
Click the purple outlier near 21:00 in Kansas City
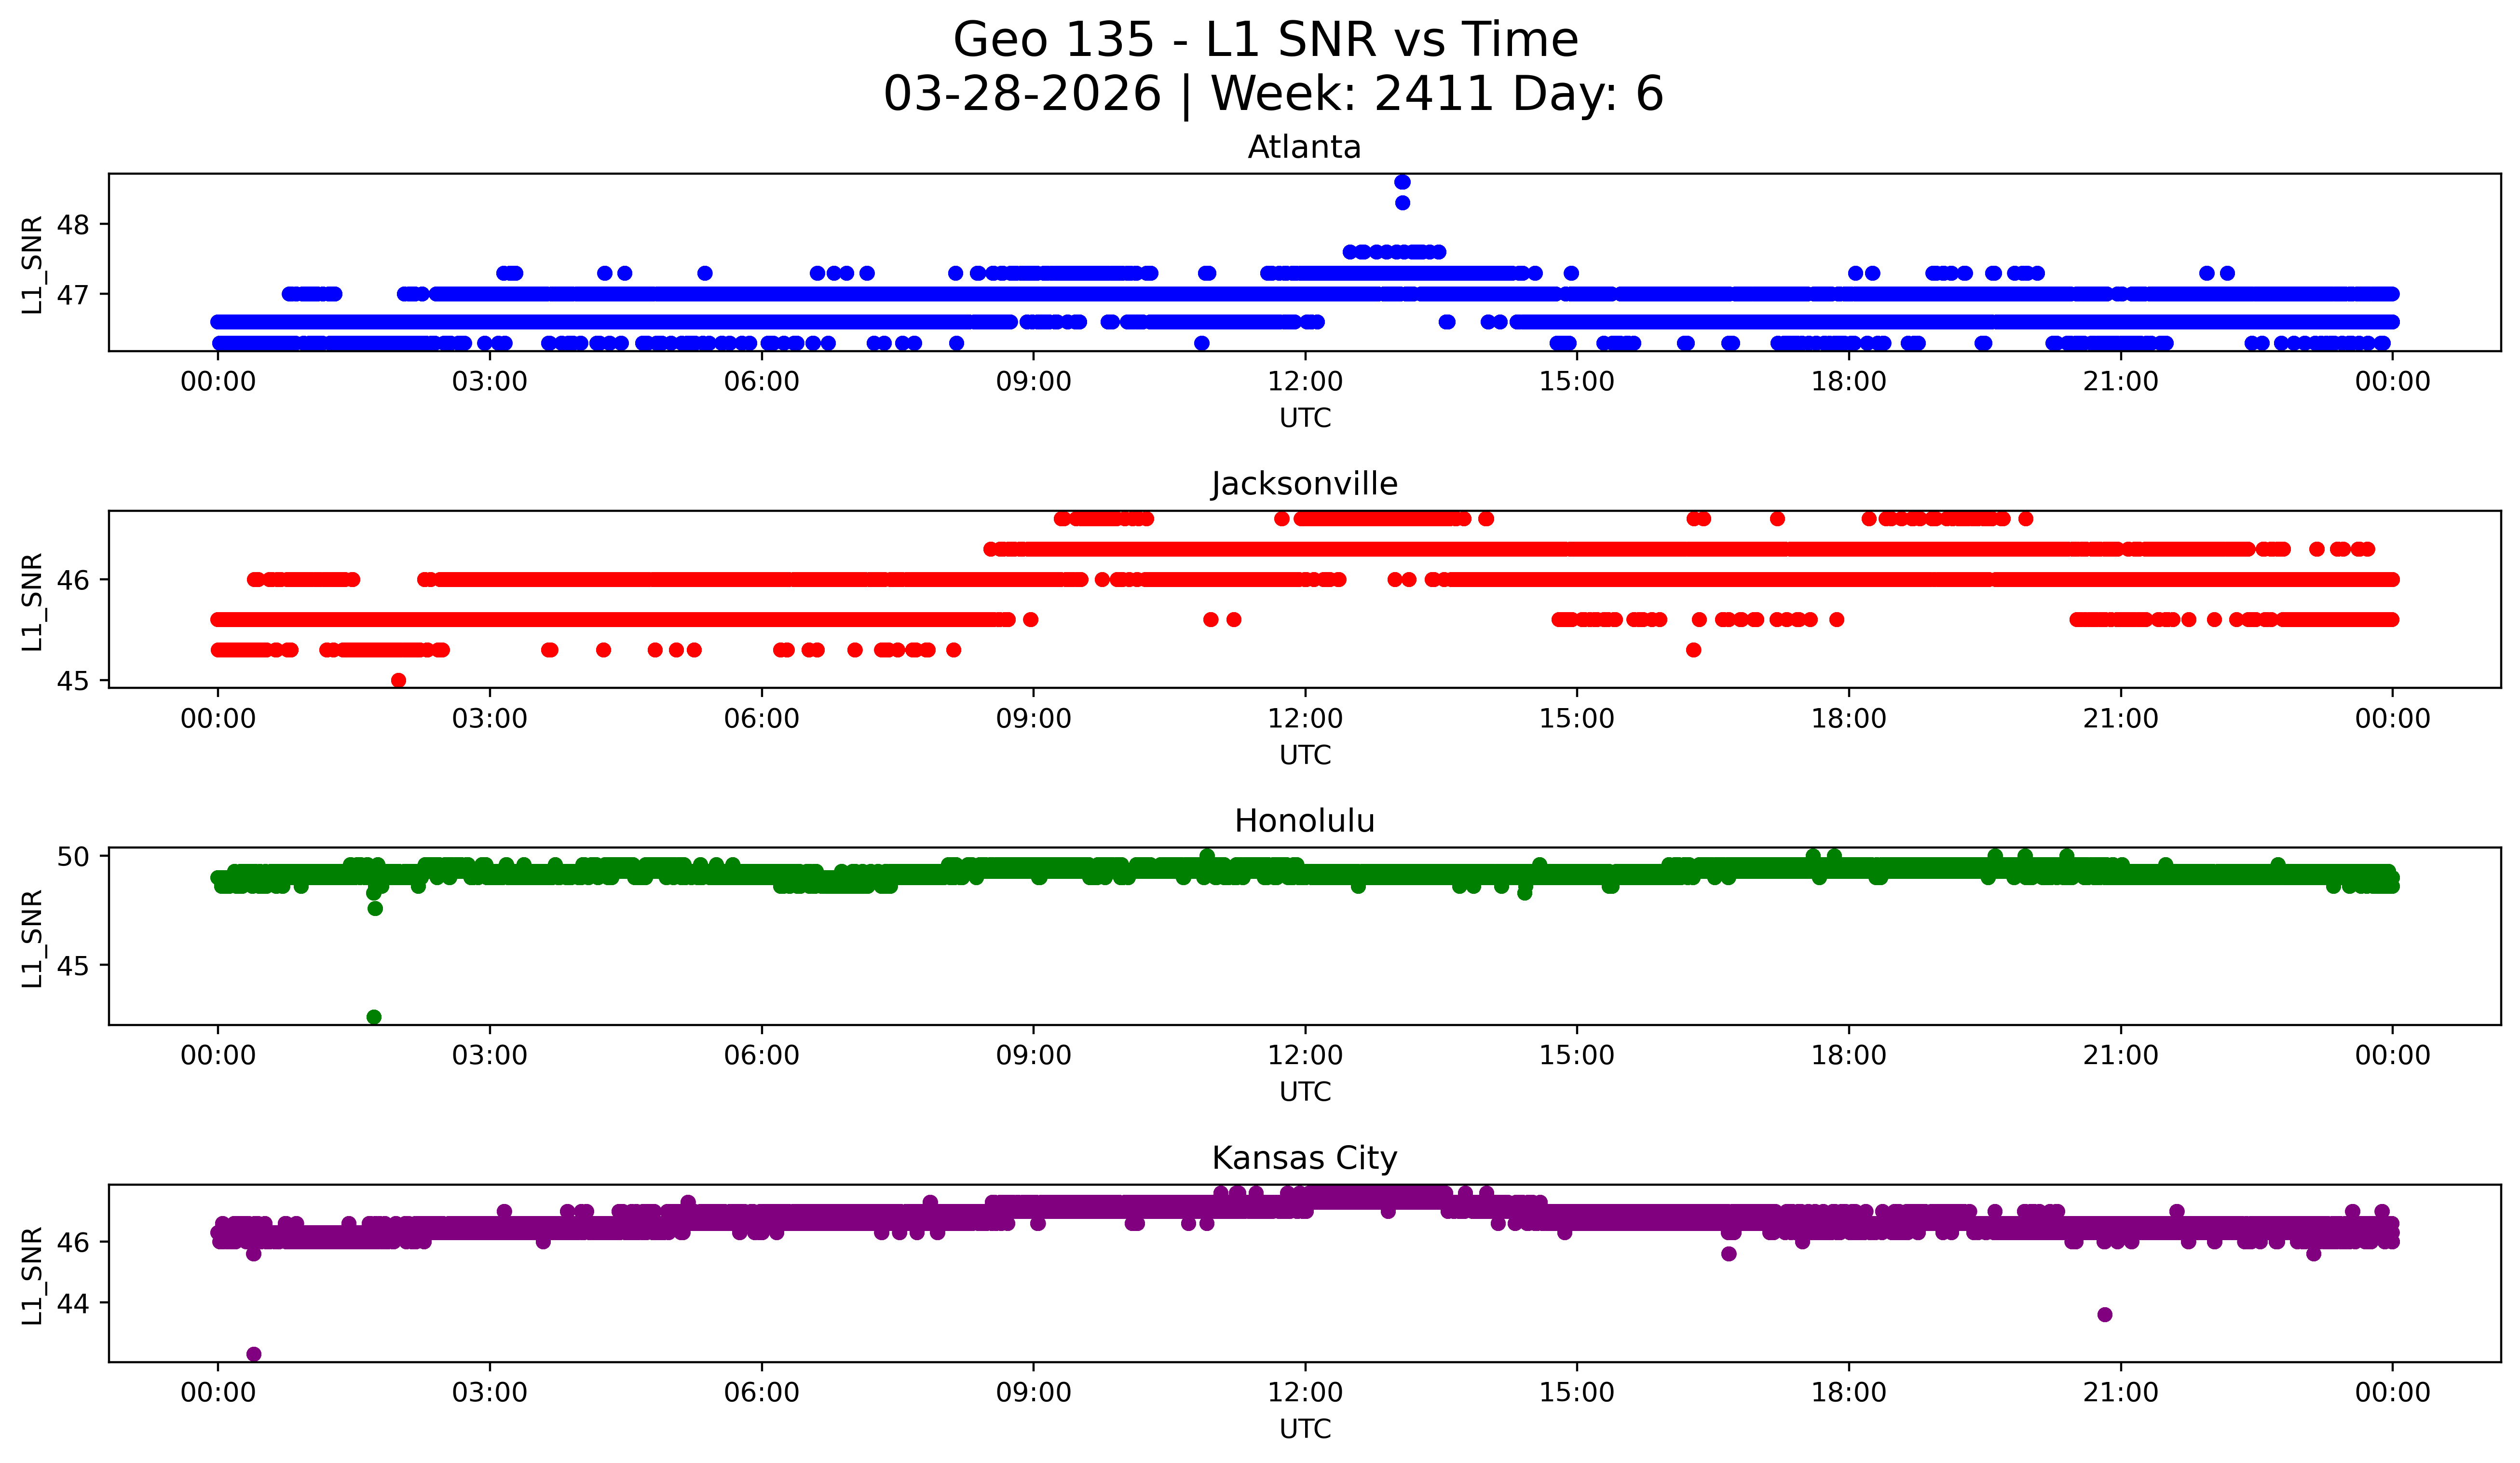[x=2105, y=1314]
